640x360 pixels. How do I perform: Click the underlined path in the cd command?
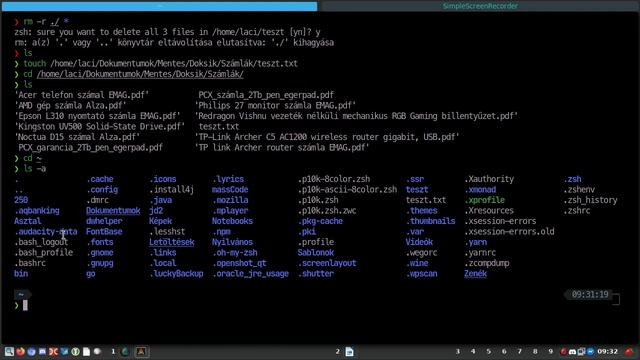click(x=140, y=74)
